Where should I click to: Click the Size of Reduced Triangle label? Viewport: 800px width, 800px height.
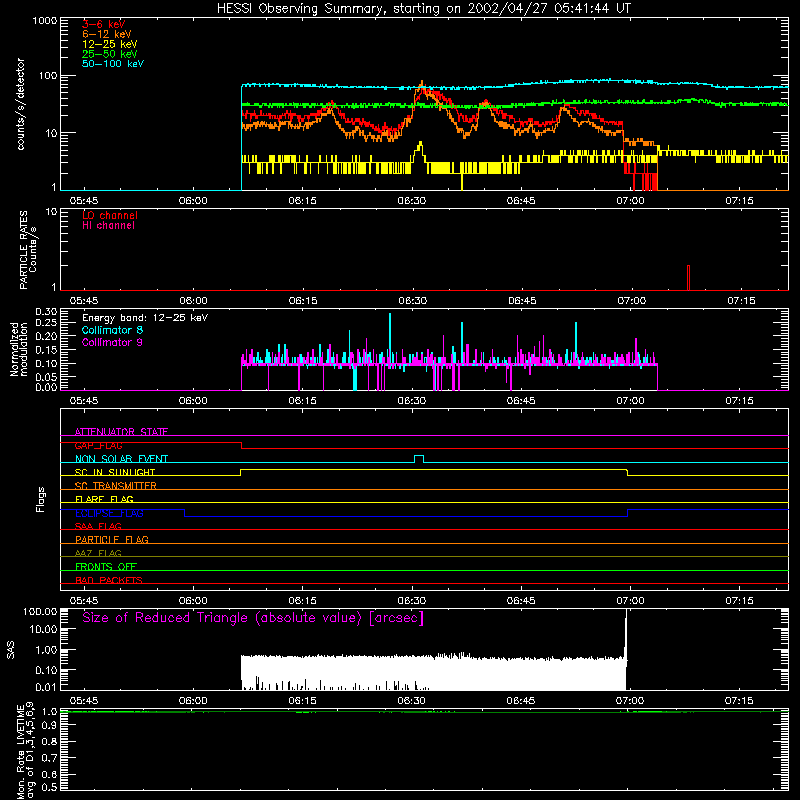point(253,618)
